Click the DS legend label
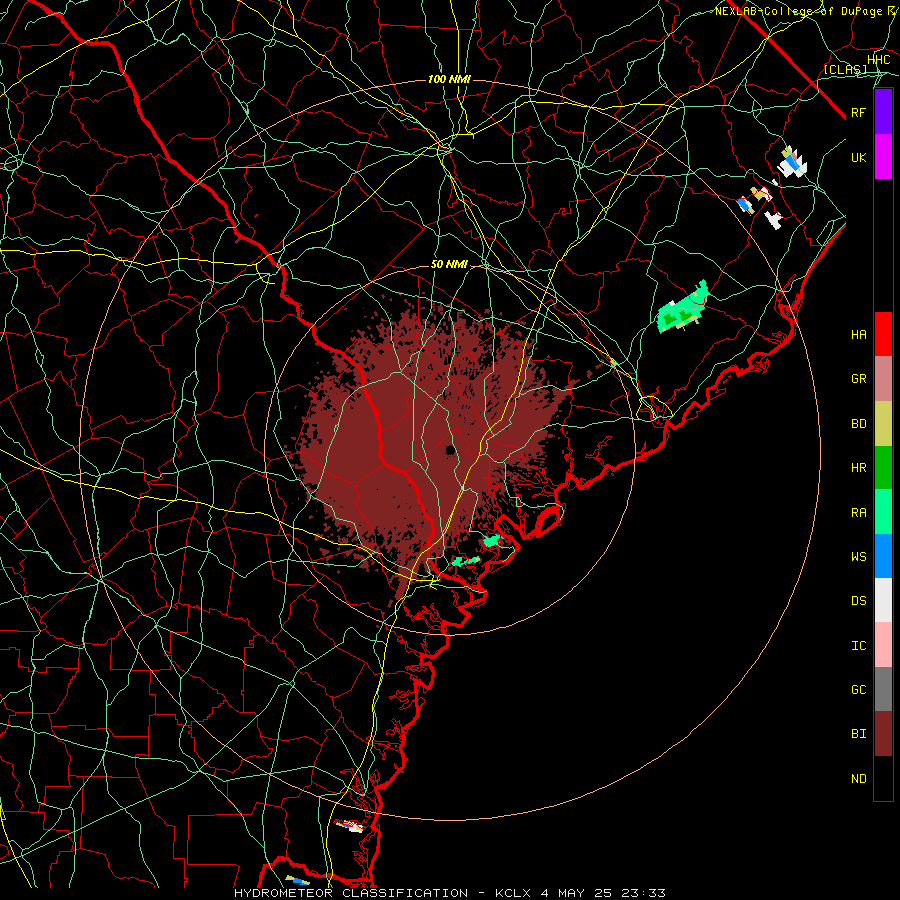The height and width of the screenshot is (900, 900). click(858, 601)
